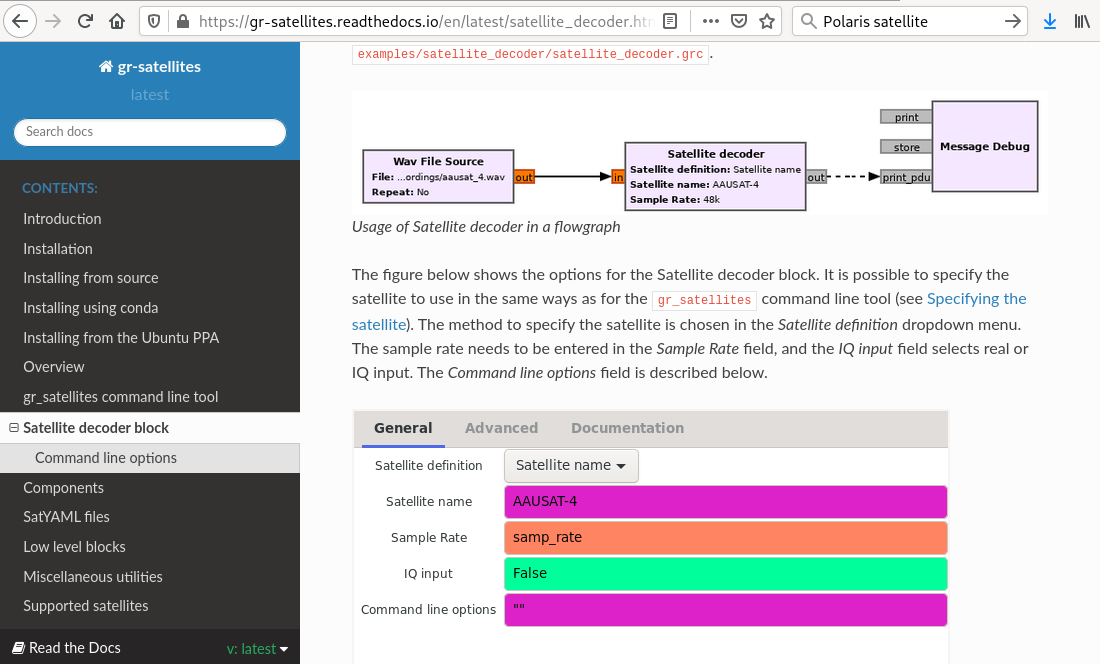
Task: Open tracking protection shield info
Action: 154,22
